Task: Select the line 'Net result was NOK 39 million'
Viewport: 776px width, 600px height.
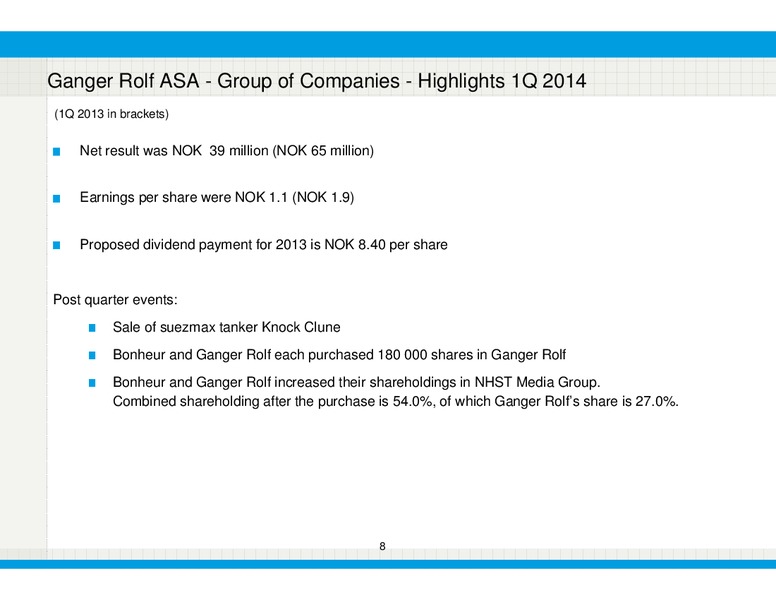Action: click(227, 150)
